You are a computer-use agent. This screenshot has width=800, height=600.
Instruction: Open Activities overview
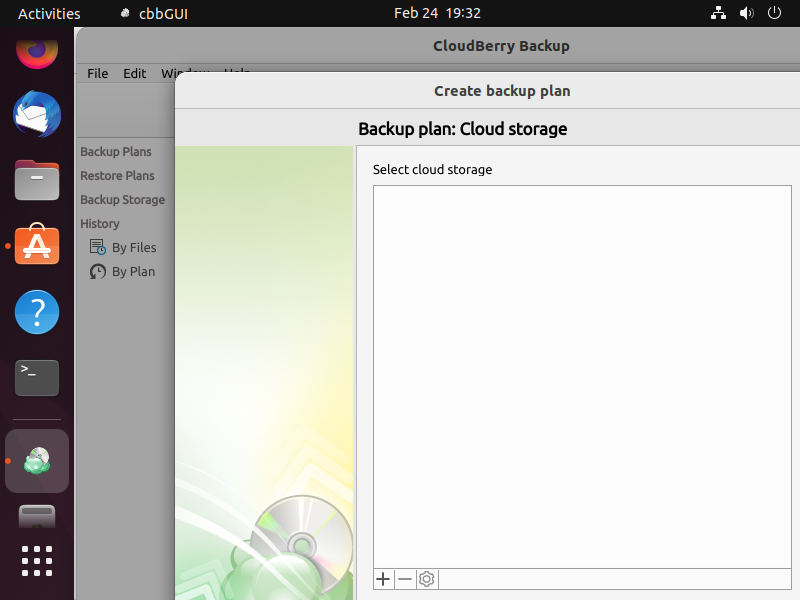pos(49,13)
